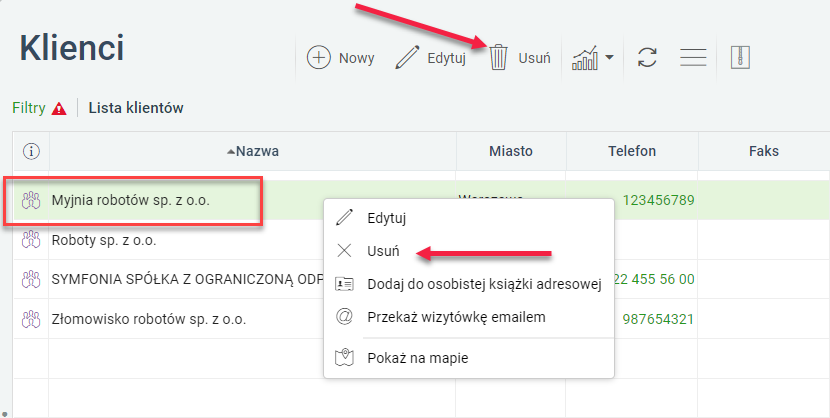The height and width of the screenshot is (418, 830).
Task: Open the Filtry link
Action: (x=29, y=108)
